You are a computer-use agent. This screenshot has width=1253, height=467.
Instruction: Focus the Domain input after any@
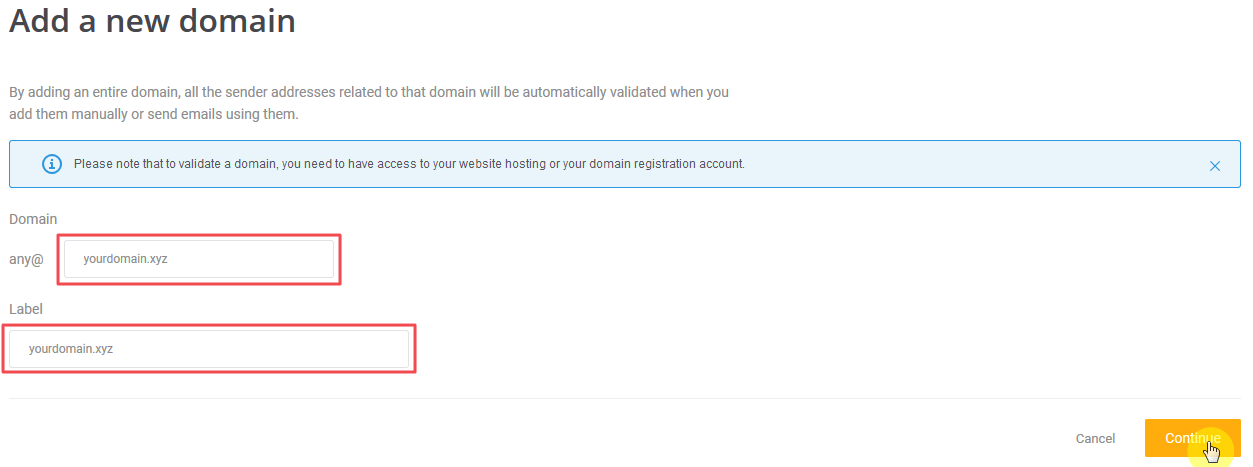tap(199, 259)
